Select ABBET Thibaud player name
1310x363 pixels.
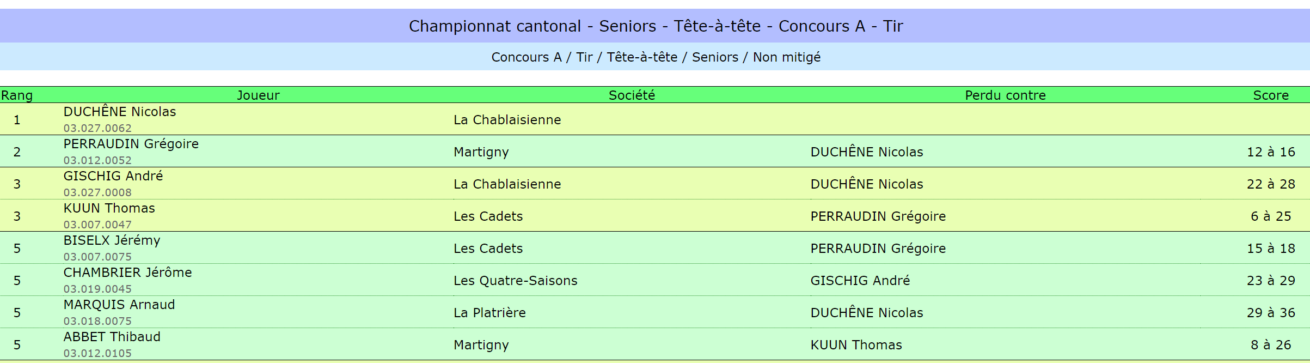coord(110,336)
